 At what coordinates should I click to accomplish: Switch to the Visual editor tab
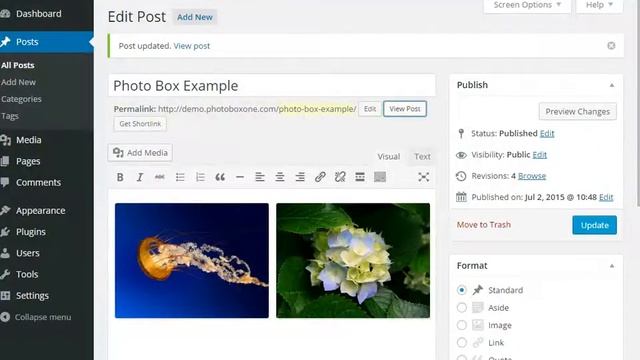tap(389, 157)
